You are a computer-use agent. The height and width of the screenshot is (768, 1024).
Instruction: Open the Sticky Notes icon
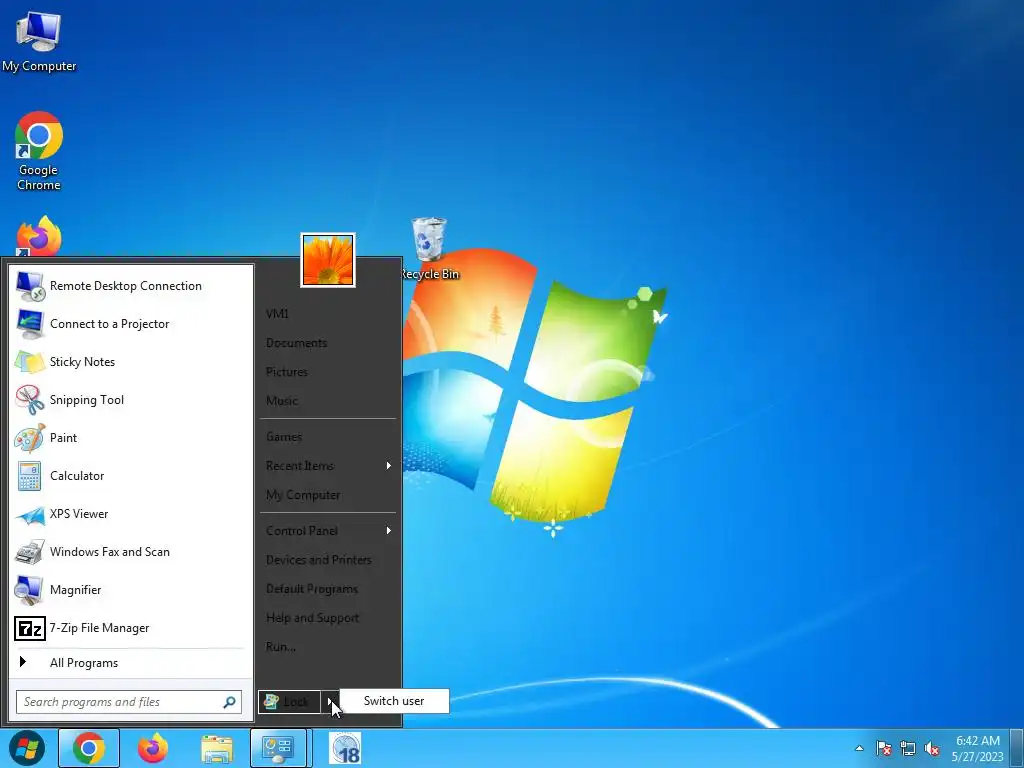30,362
